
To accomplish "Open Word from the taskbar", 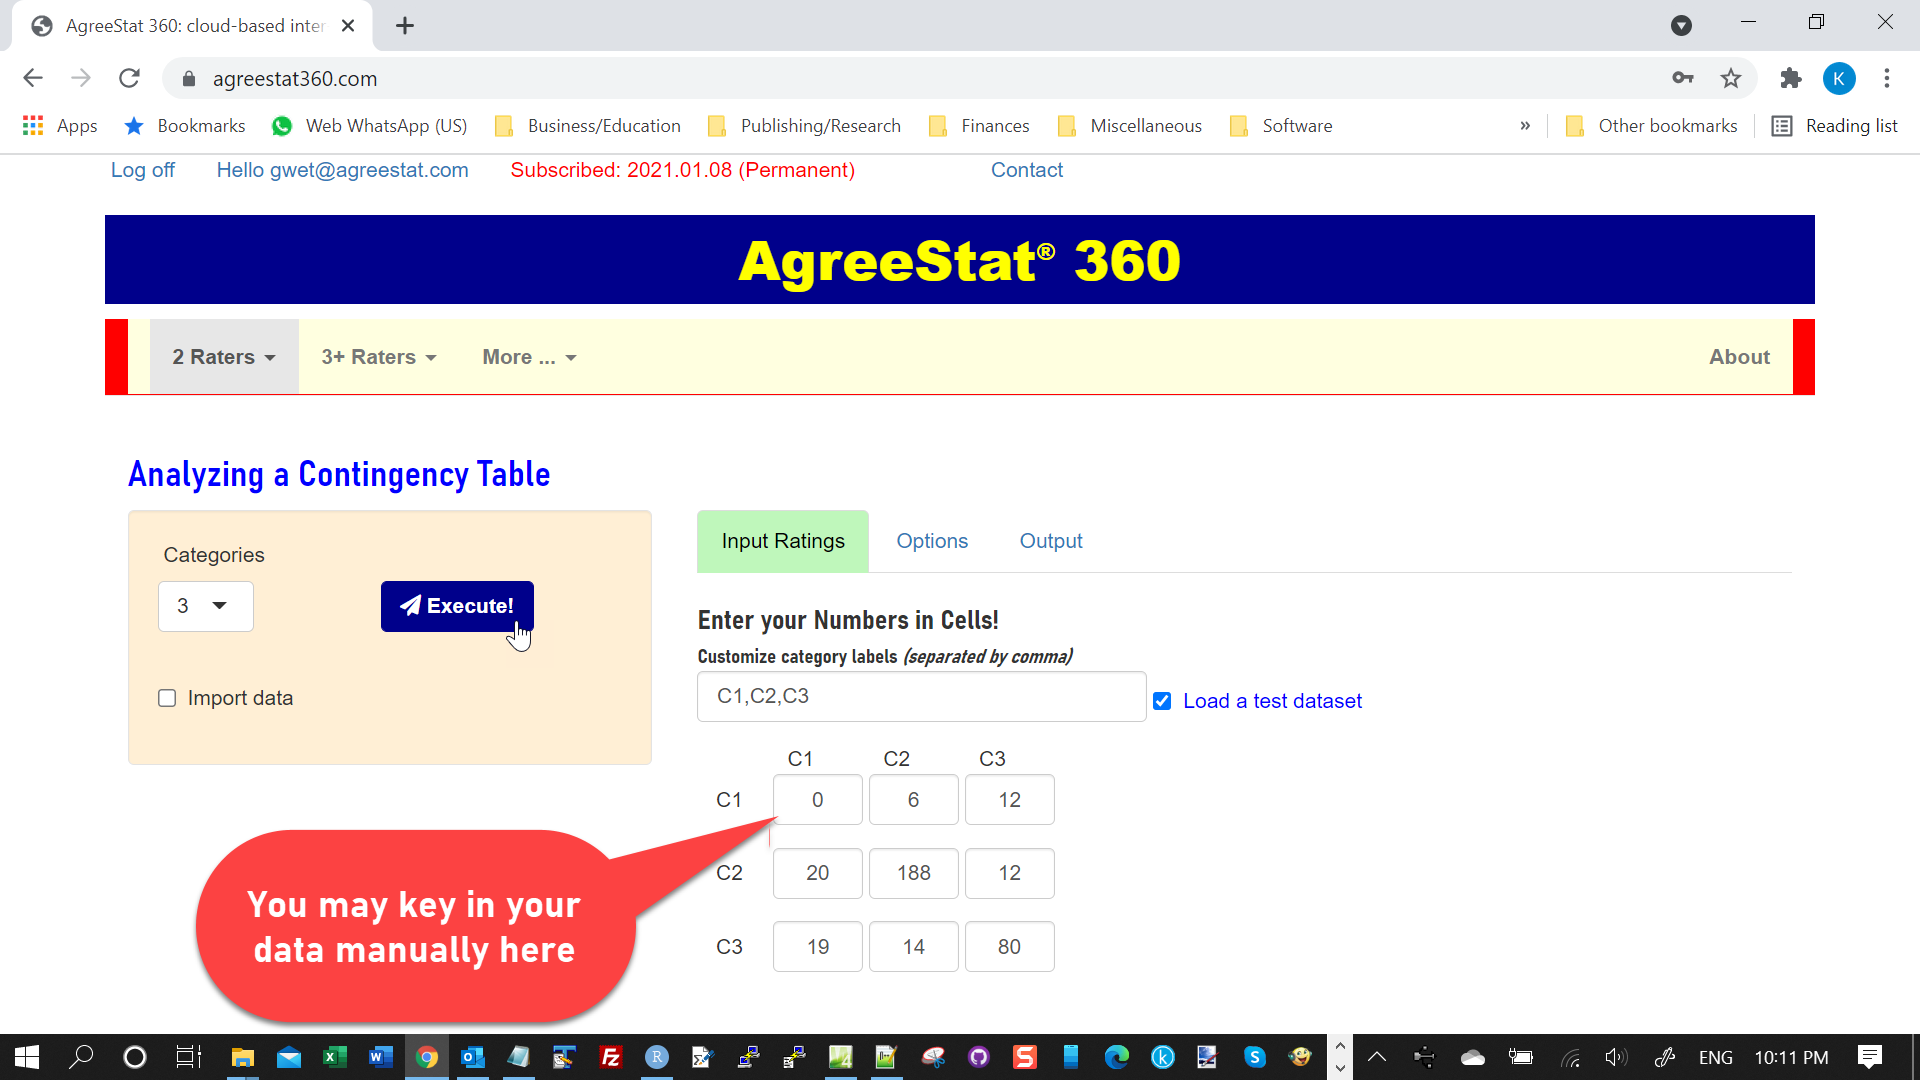I will coord(381,1057).
